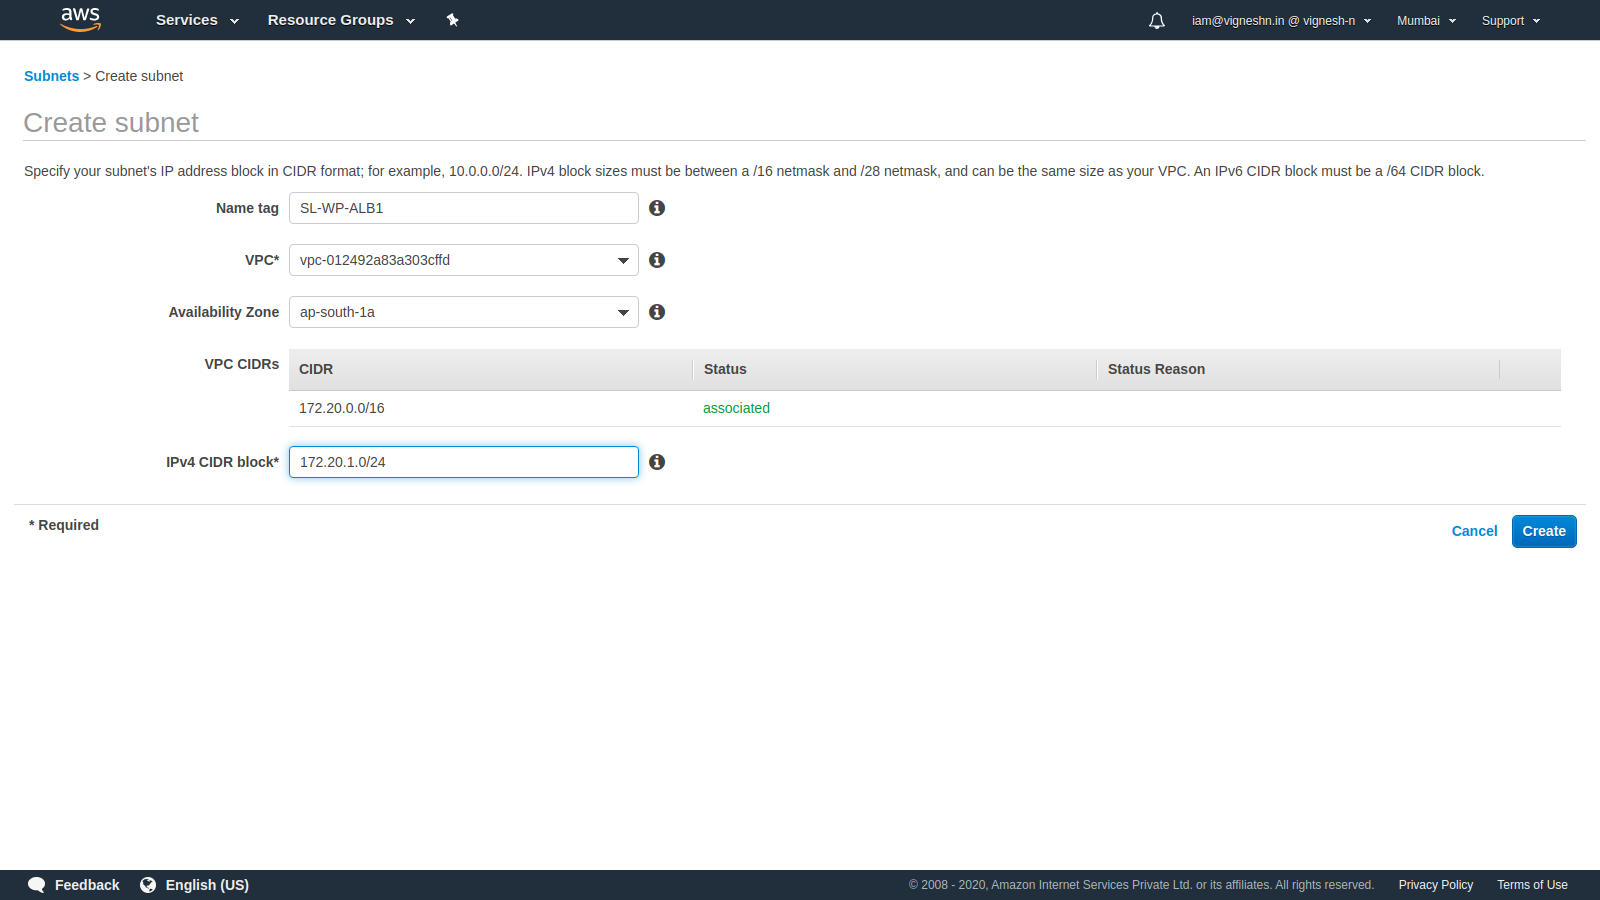Click the Create button
1600x900 pixels.
click(x=1544, y=531)
